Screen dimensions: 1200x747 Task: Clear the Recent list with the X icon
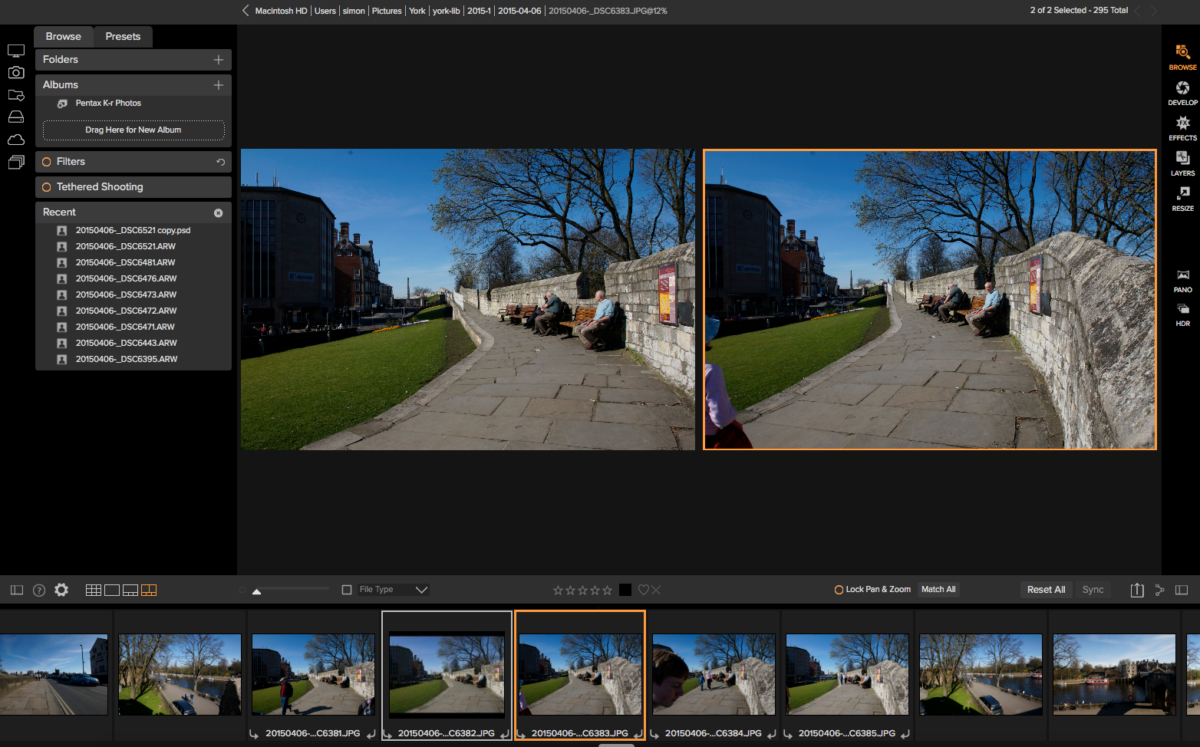(218, 213)
